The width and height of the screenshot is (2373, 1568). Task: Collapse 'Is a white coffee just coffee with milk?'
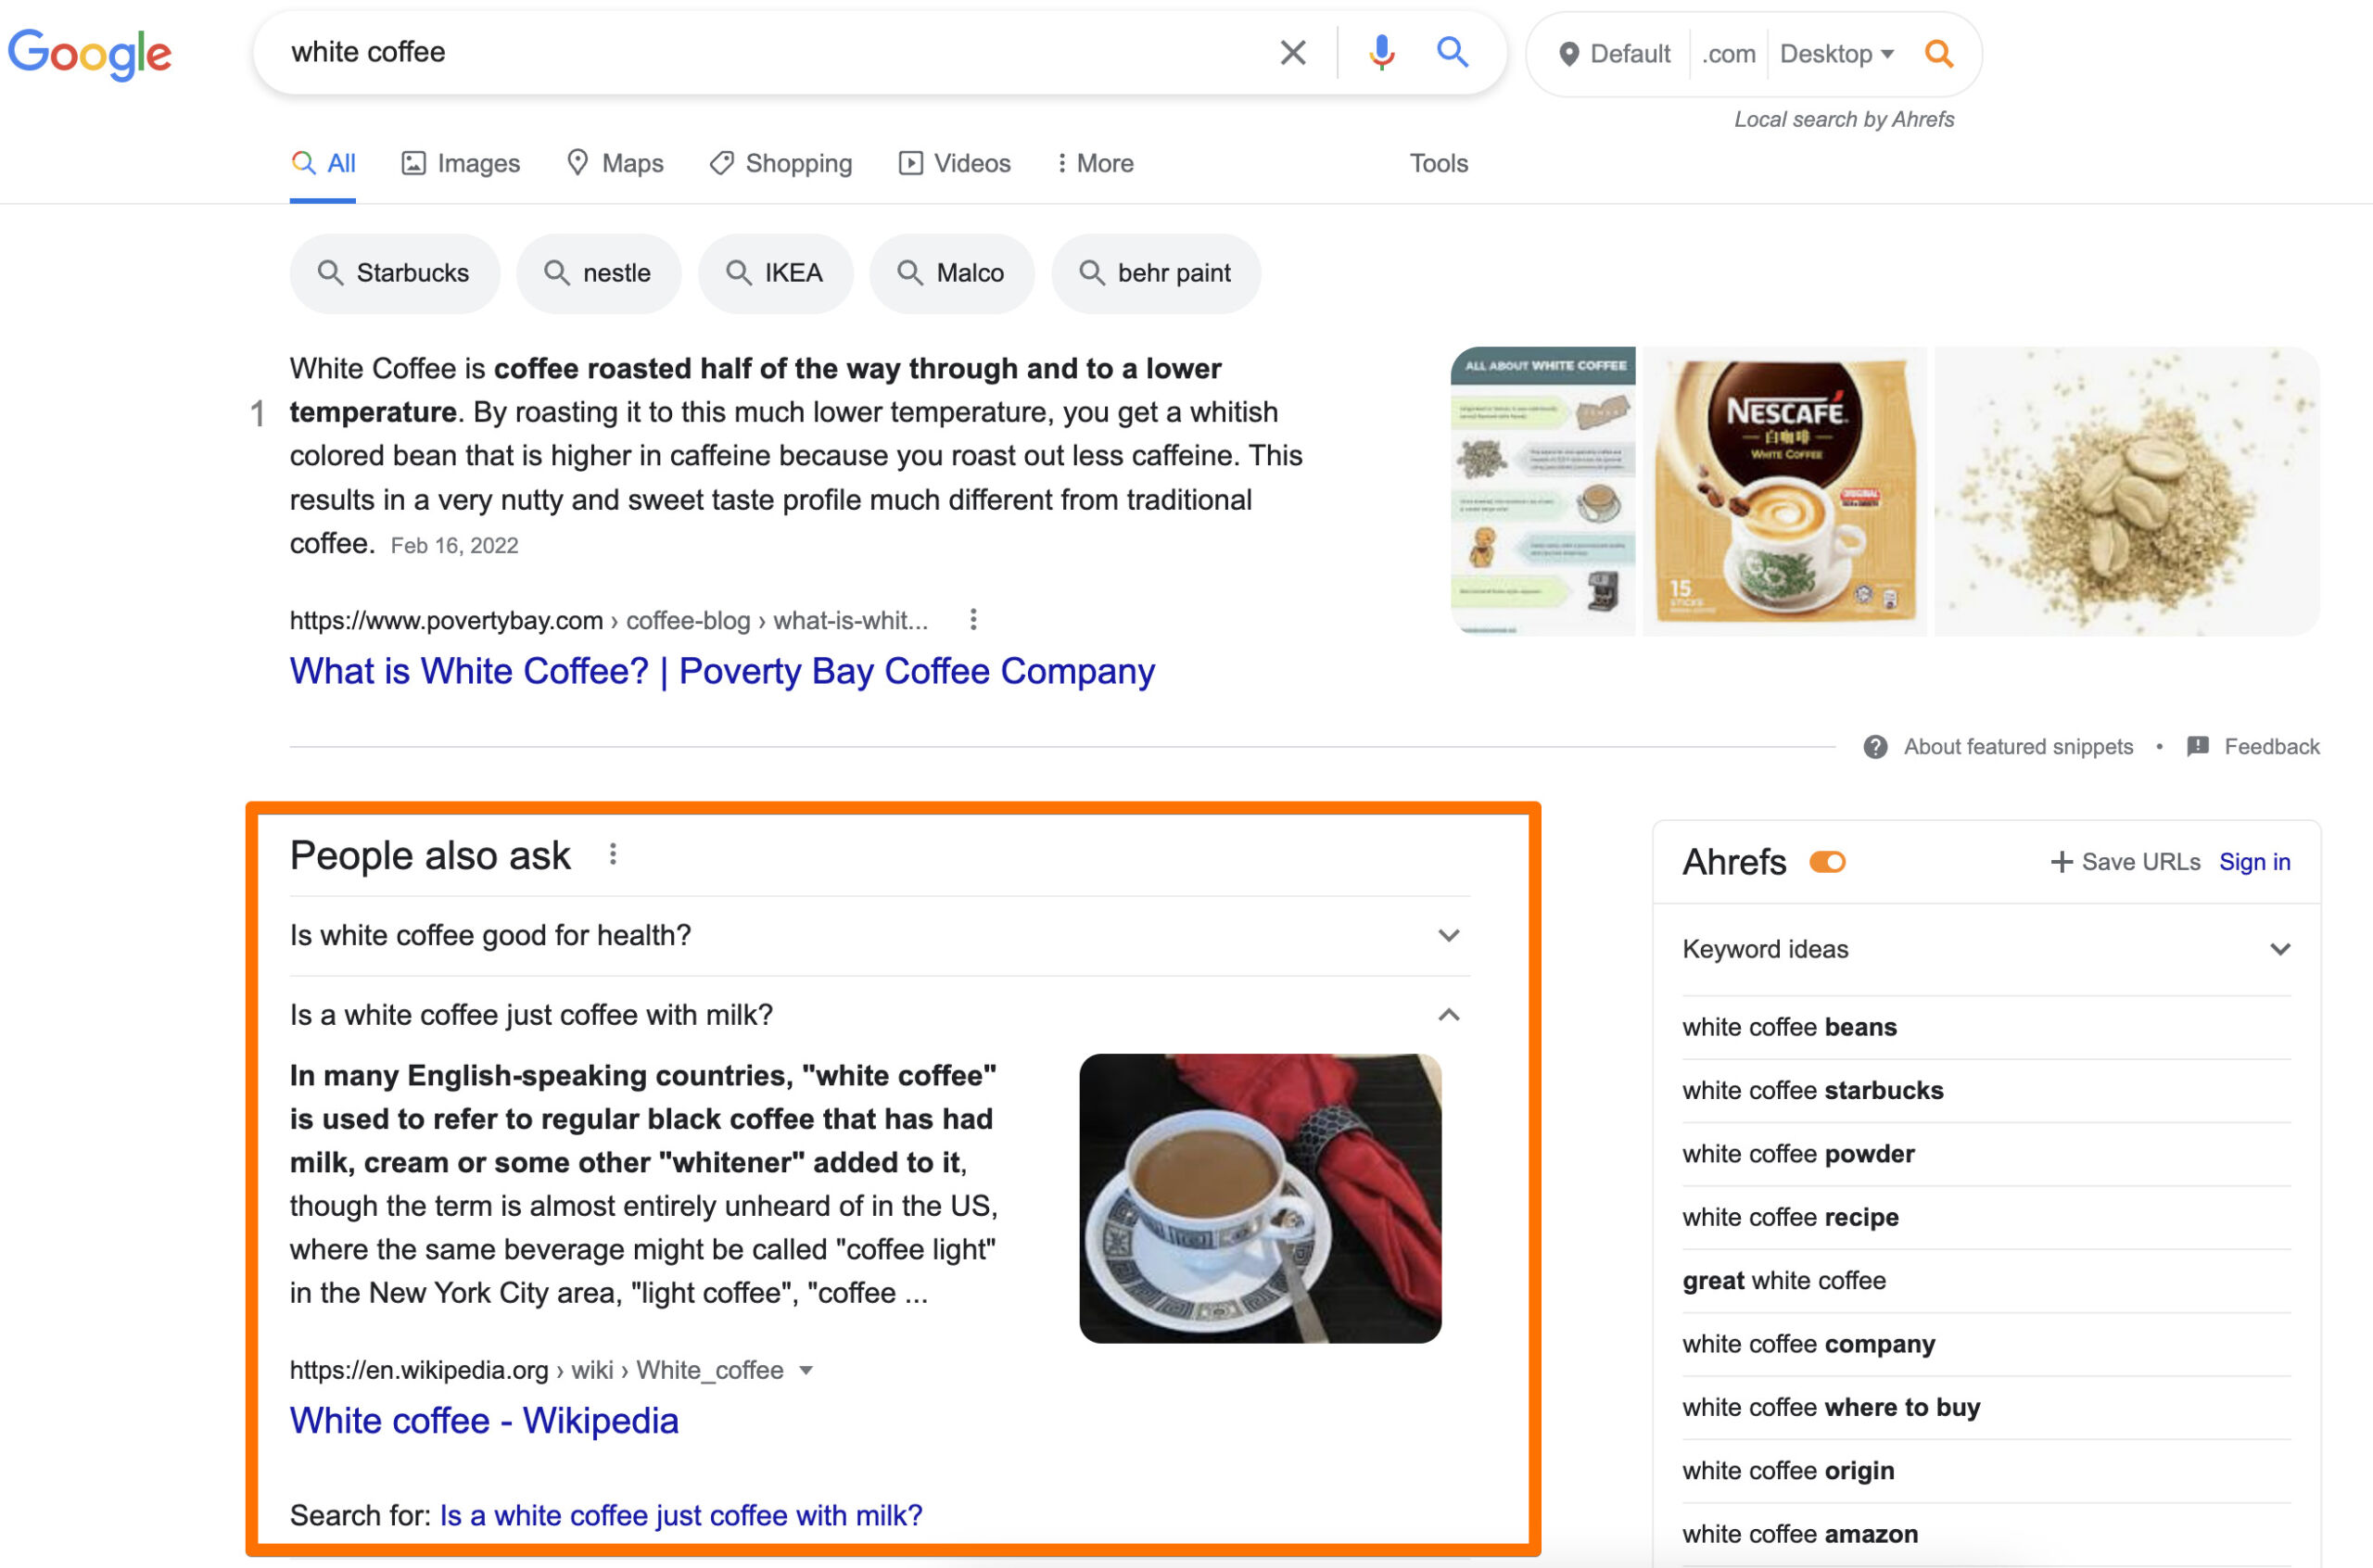click(x=1448, y=1015)
